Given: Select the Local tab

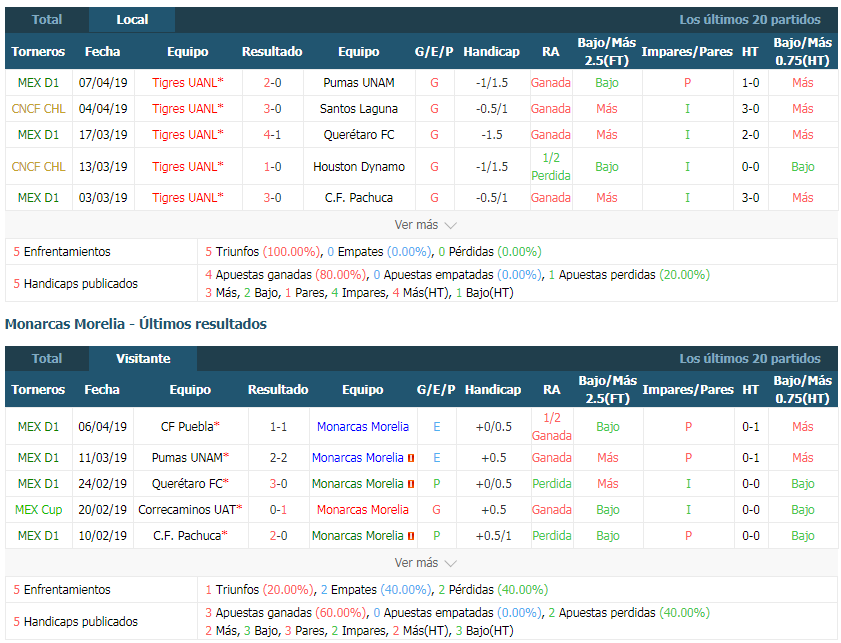Looking at the screenshot, I should point(132,20).
